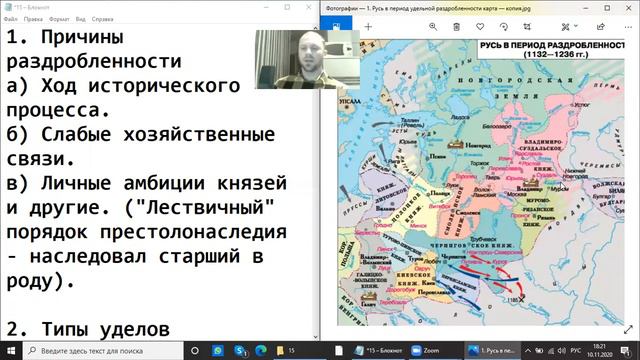Delete the photo with the trash icon
Image resolution: width=640 pixels, height=360 pixels.
coord(456,27)
